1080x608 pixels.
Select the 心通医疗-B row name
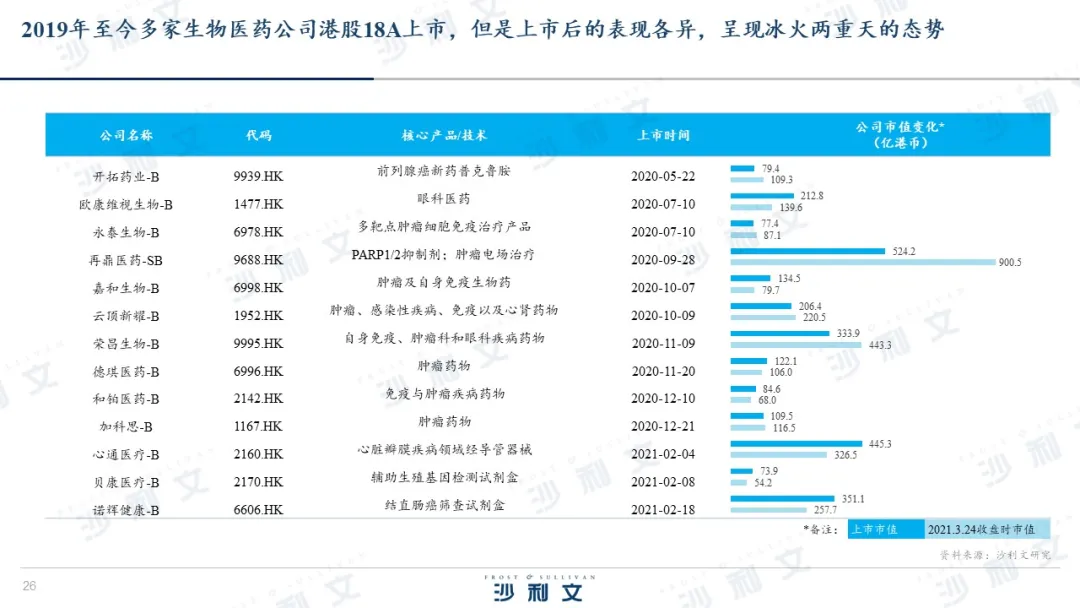tap(126, 455)
